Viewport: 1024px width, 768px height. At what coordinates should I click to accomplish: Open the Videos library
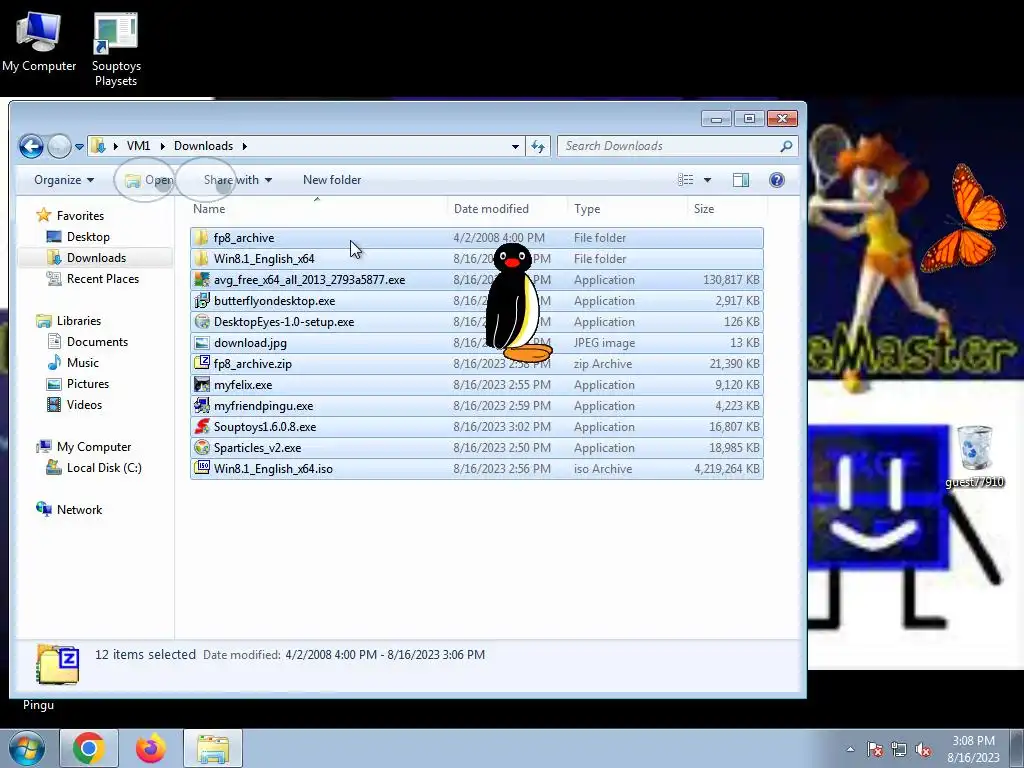84,404
